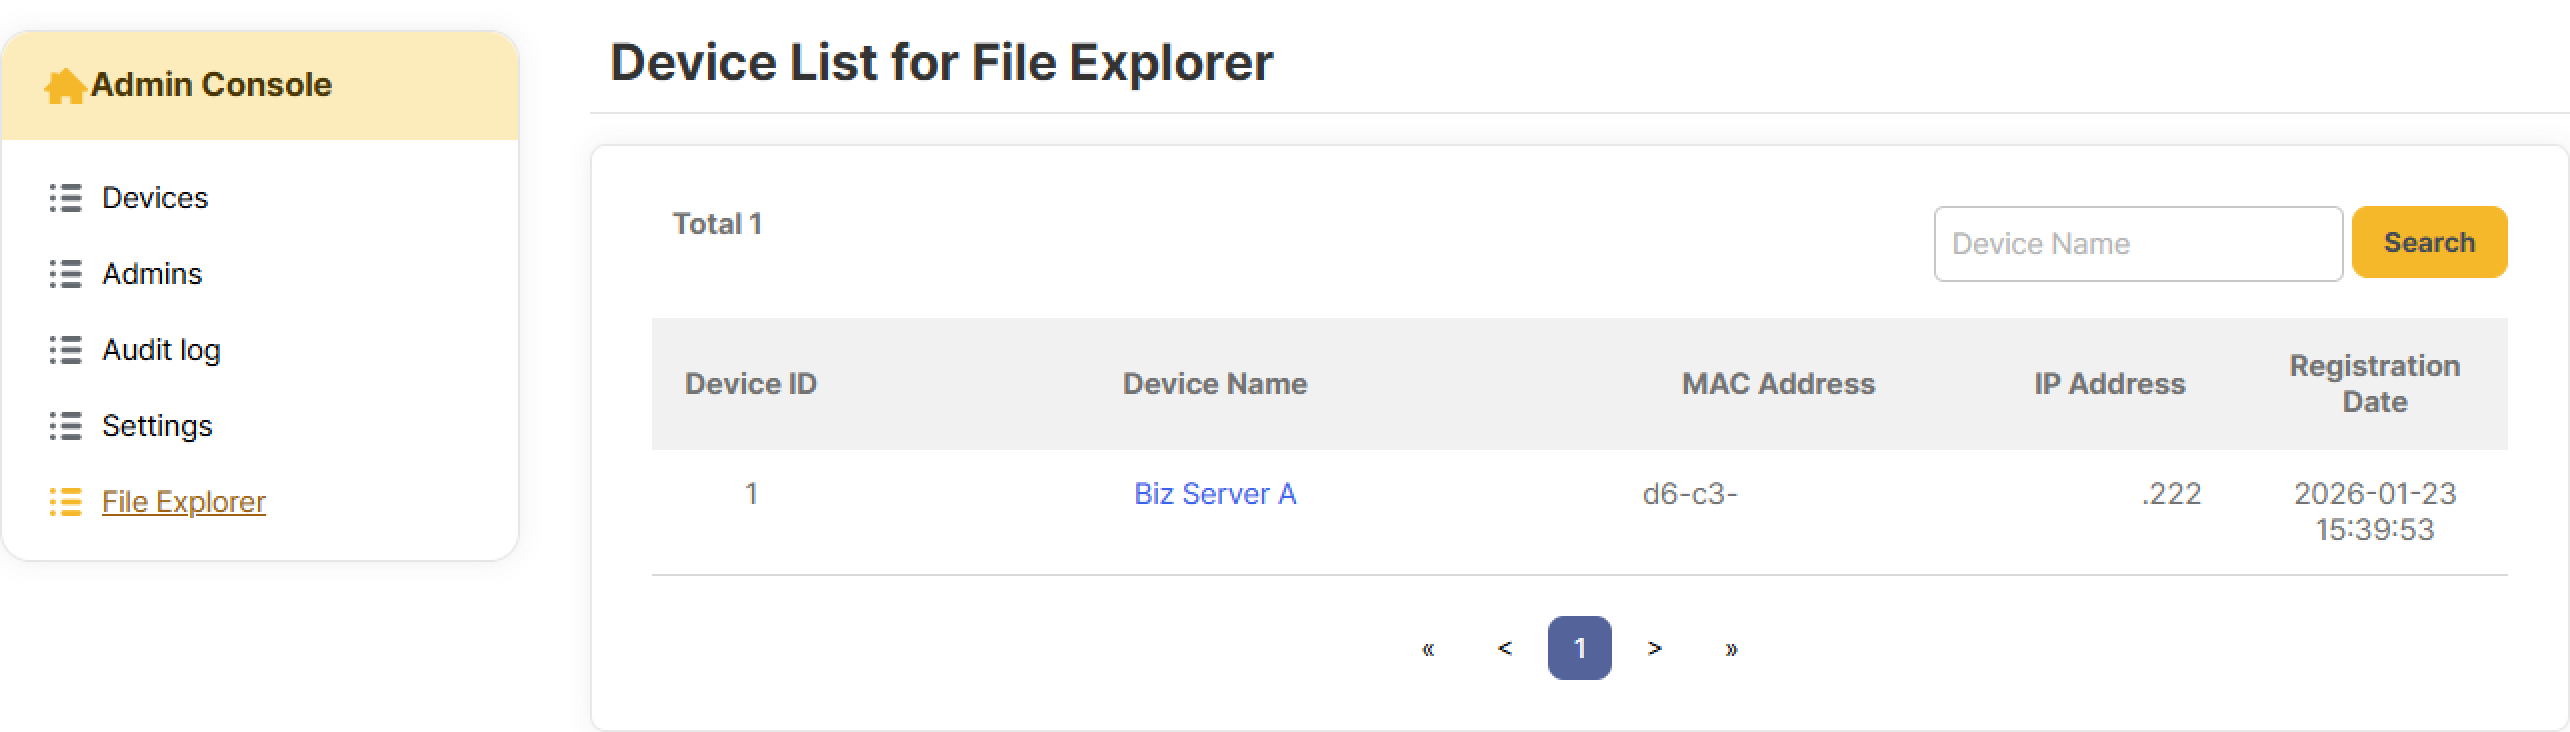Focus the Device Name search field
Screen dimensions: 2570x732
point(2137,244)
